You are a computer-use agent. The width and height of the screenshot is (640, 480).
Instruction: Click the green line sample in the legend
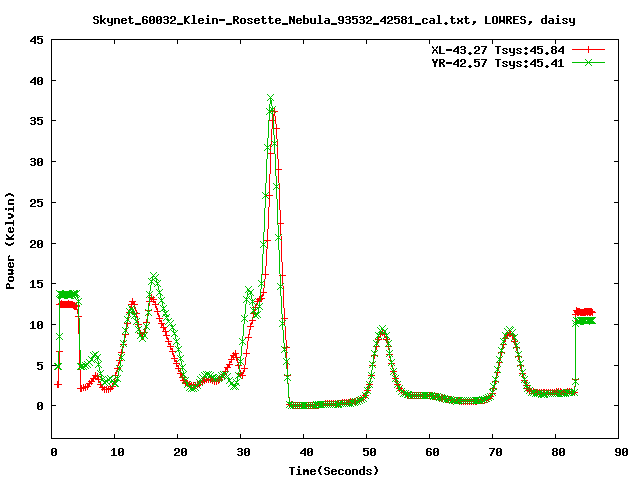tap(588, 62)
